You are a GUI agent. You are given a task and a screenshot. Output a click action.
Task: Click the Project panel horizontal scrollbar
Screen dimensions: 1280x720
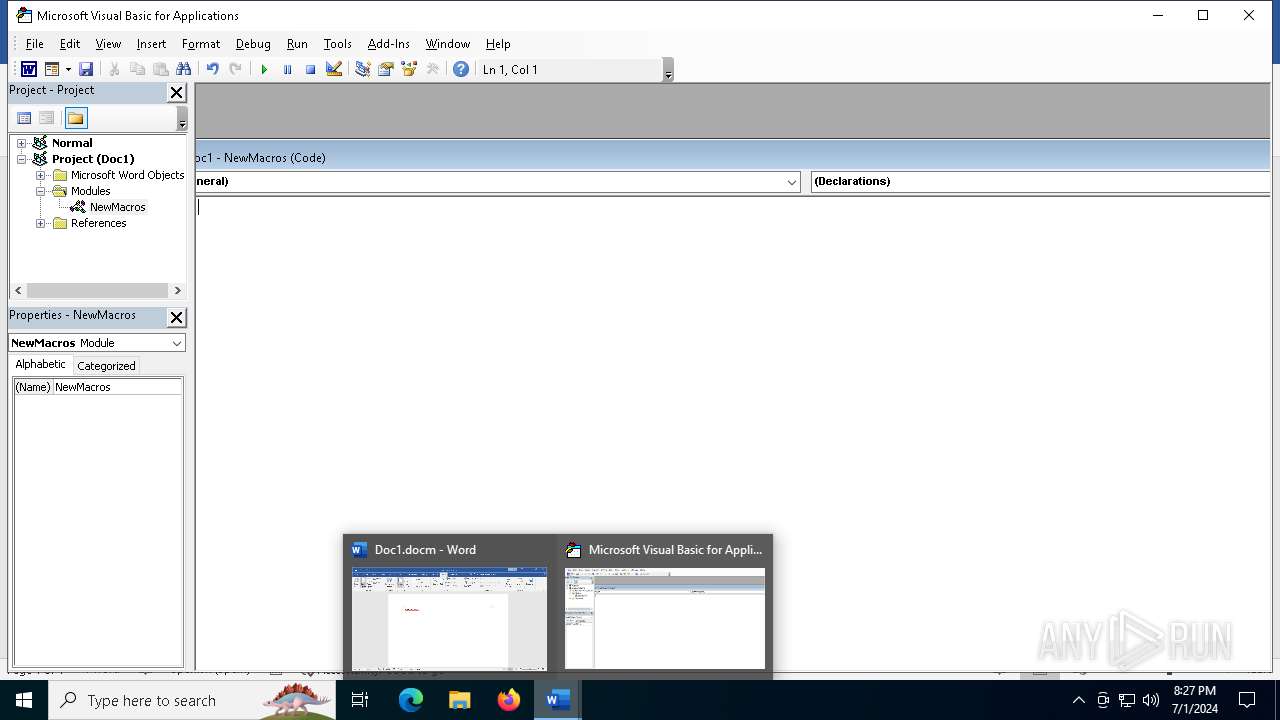(x=98, y=290)
